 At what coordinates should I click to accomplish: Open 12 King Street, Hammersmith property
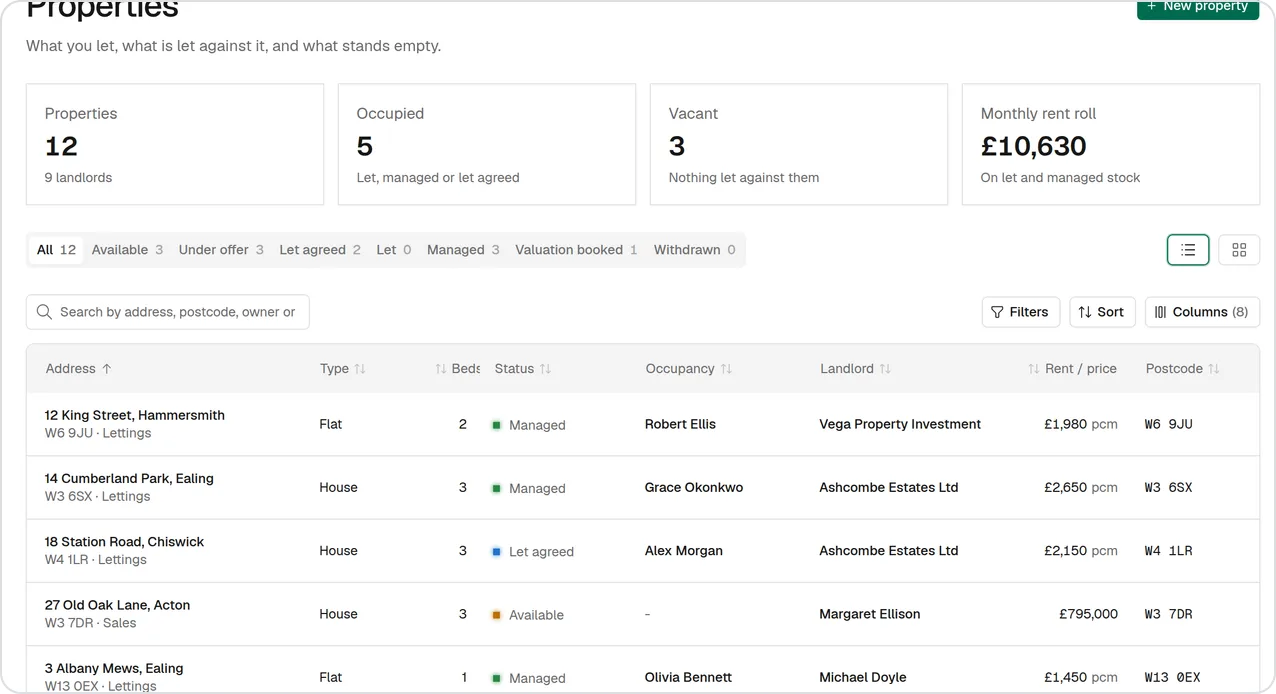coord(135,415)
